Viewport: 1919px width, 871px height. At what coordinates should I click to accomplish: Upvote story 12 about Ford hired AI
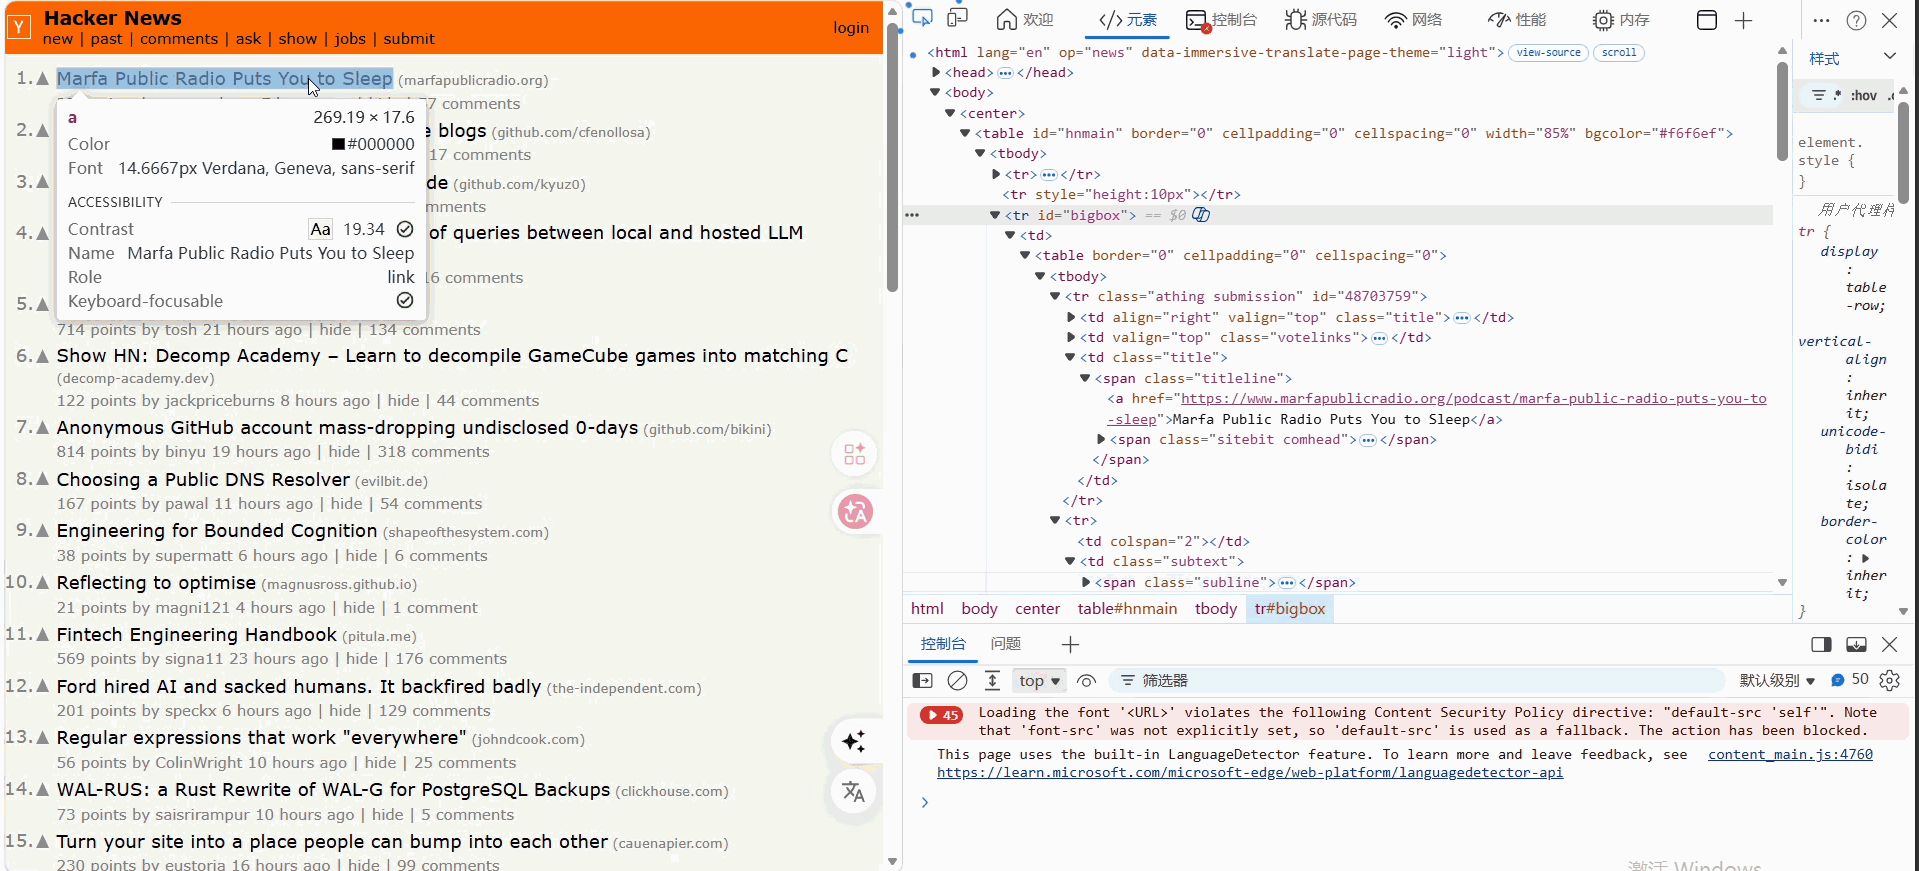[42, 686]
